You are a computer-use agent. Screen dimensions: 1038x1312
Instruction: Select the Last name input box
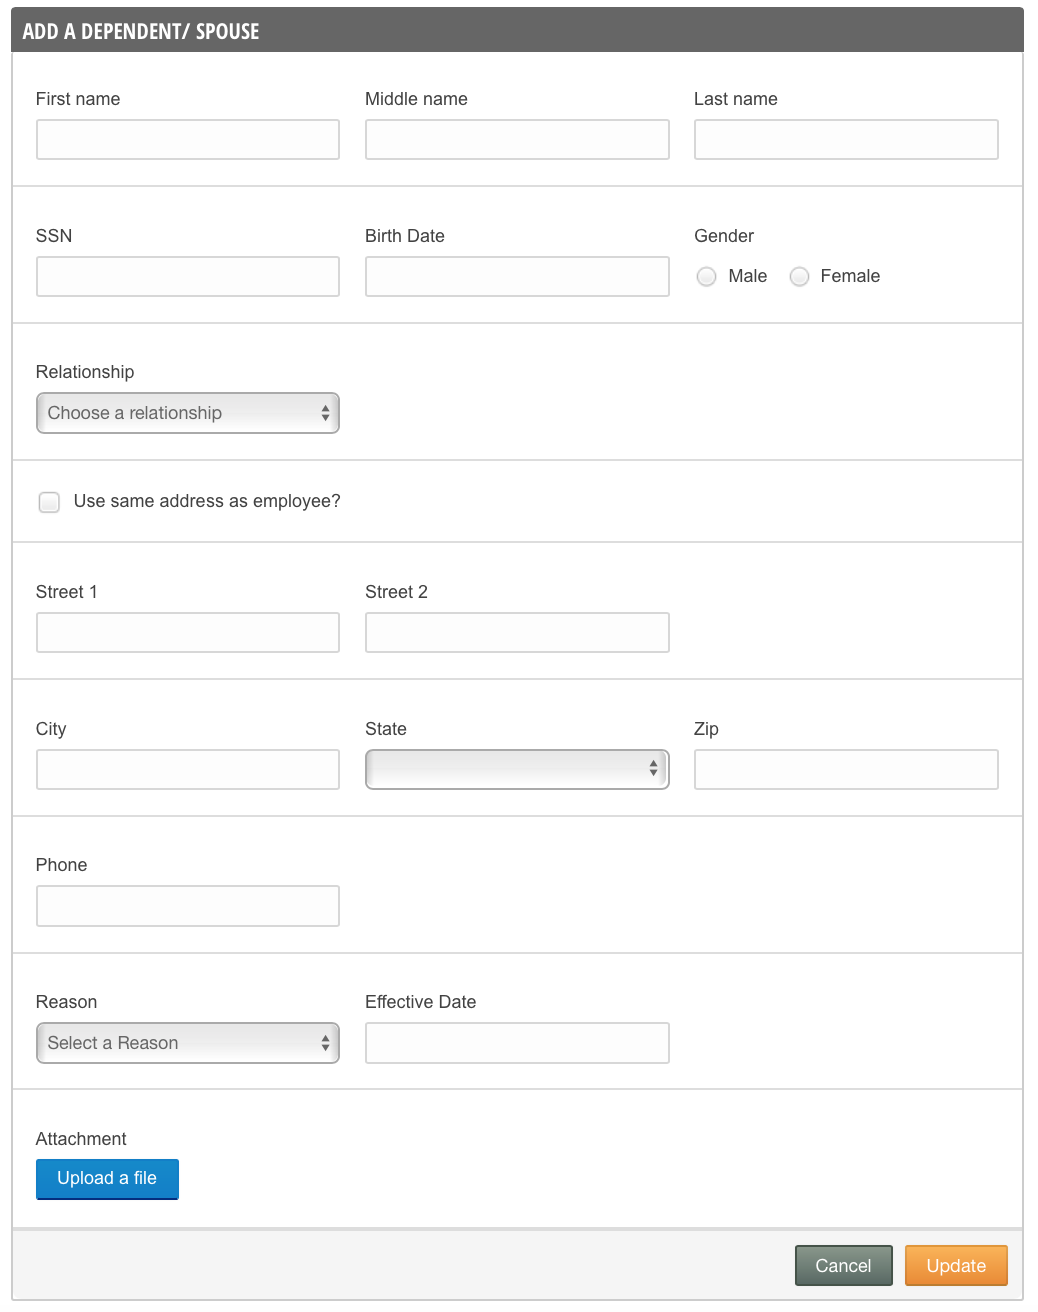[x=846, y=140]
